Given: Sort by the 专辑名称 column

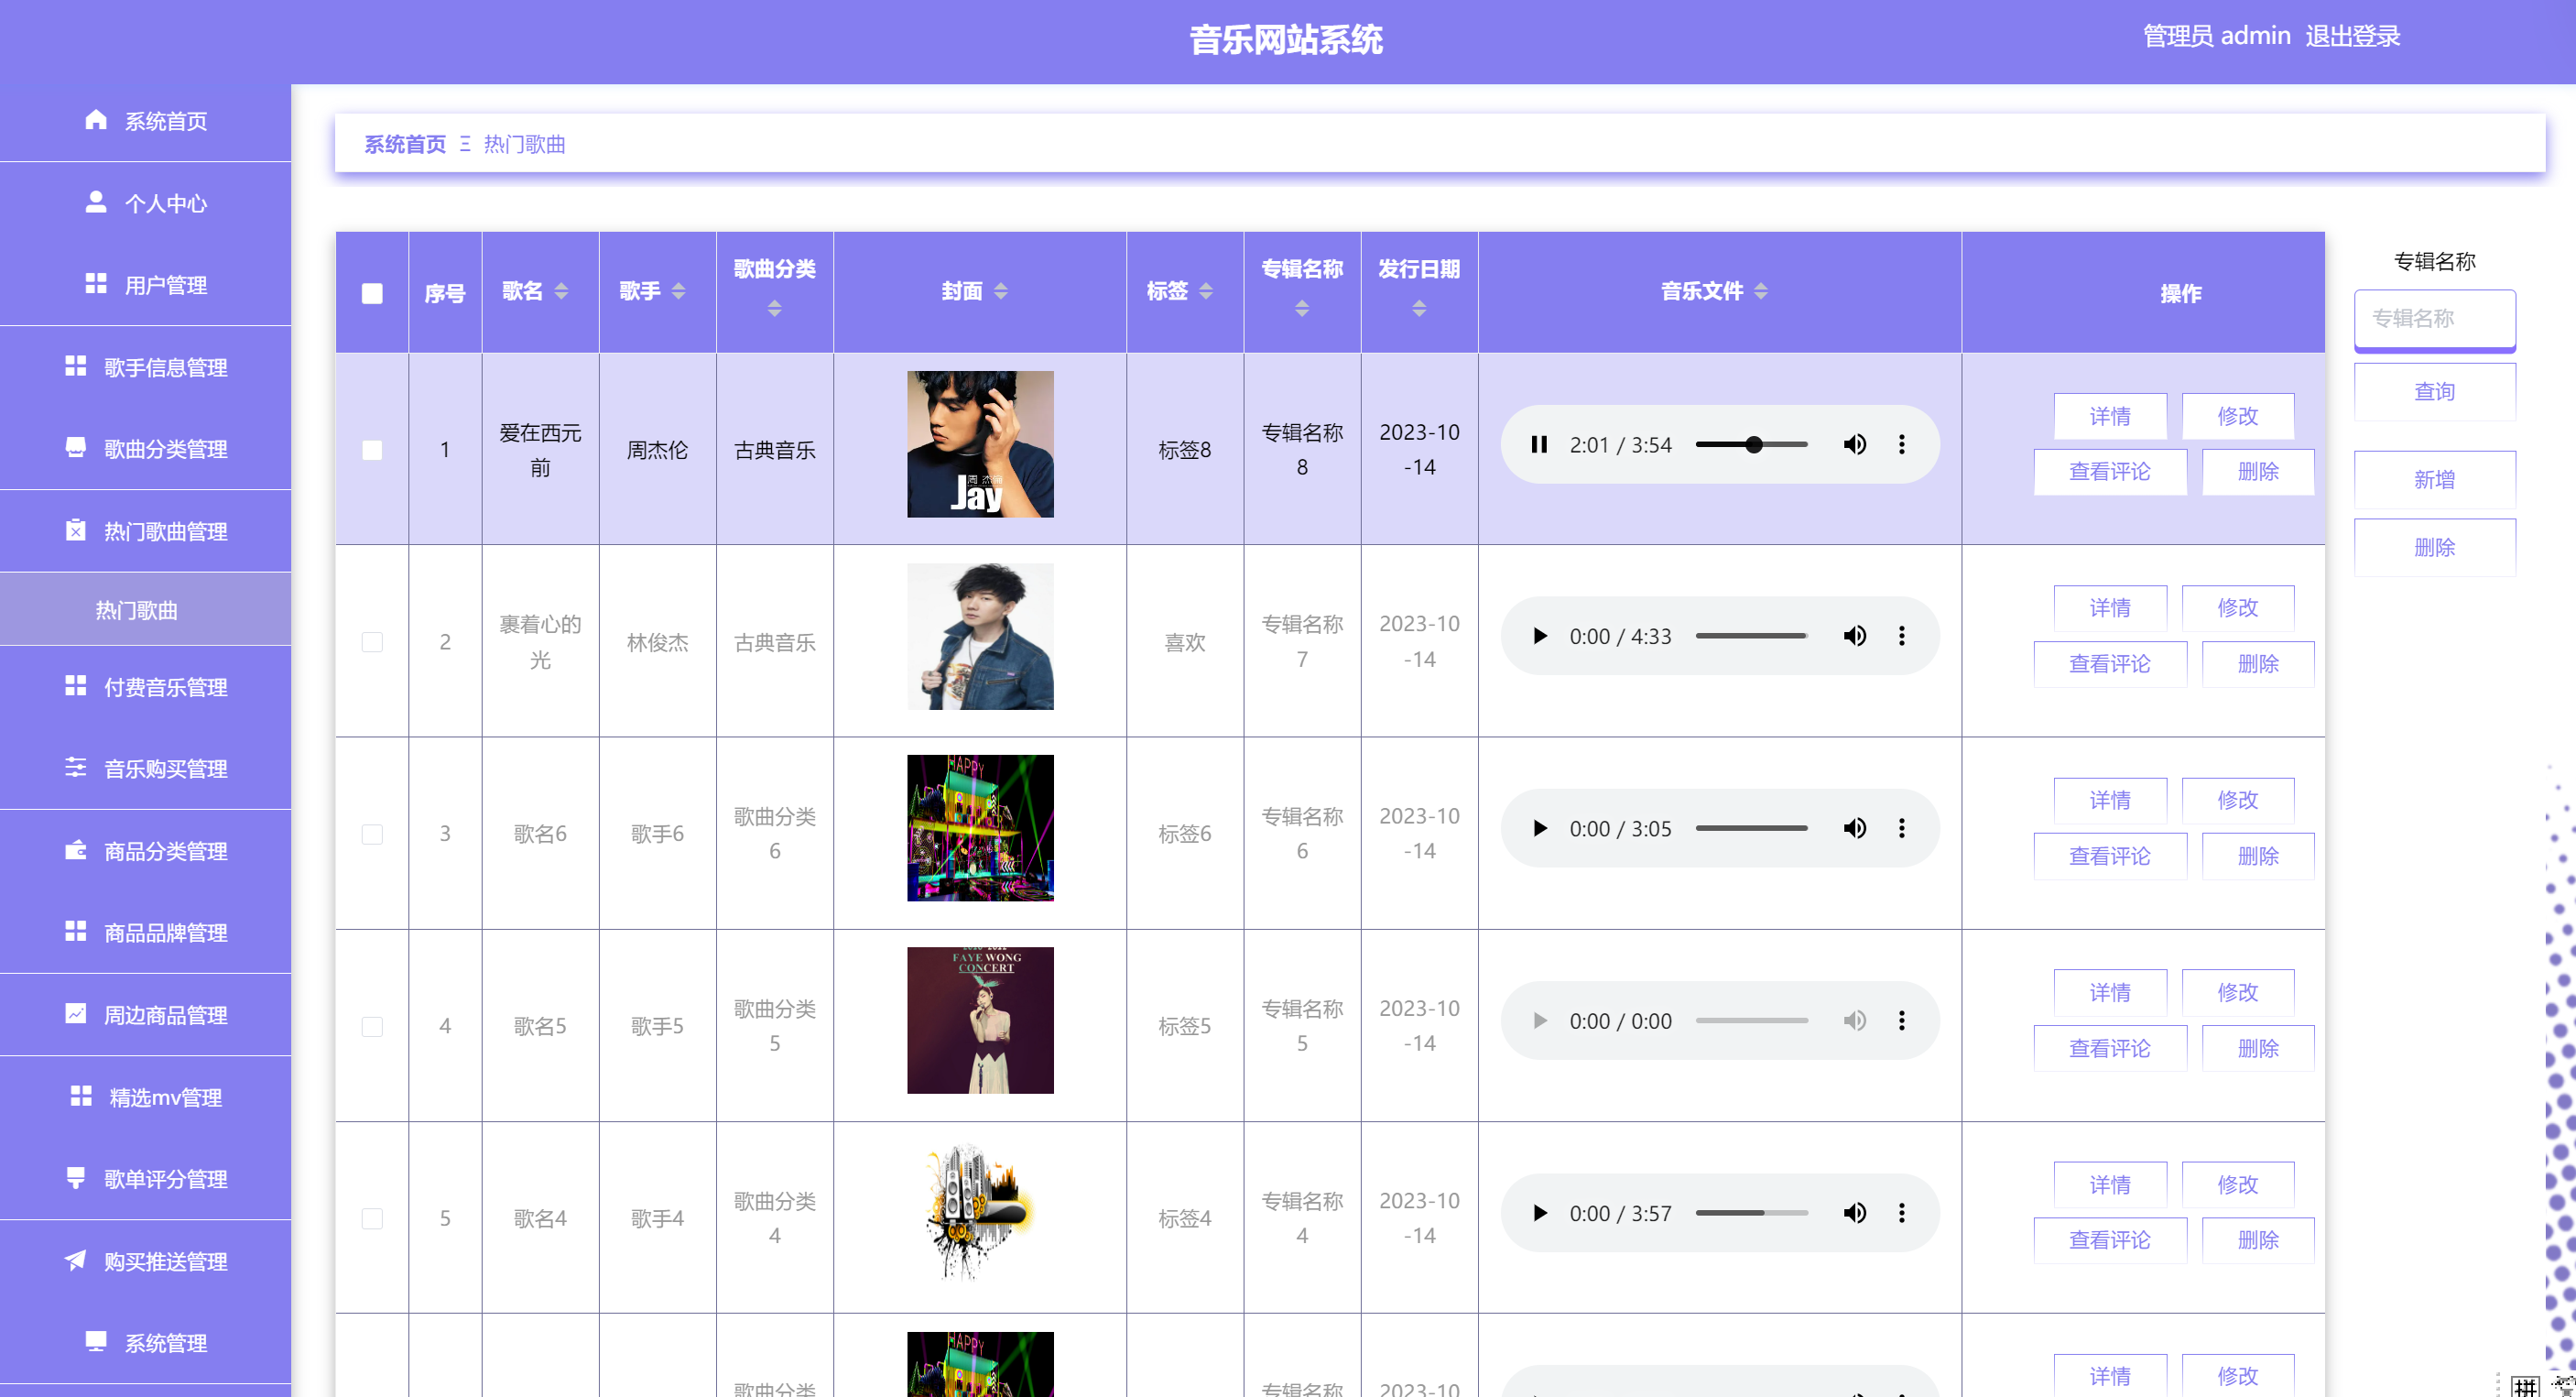Looking at the screenshot, I should [1302, 309].
